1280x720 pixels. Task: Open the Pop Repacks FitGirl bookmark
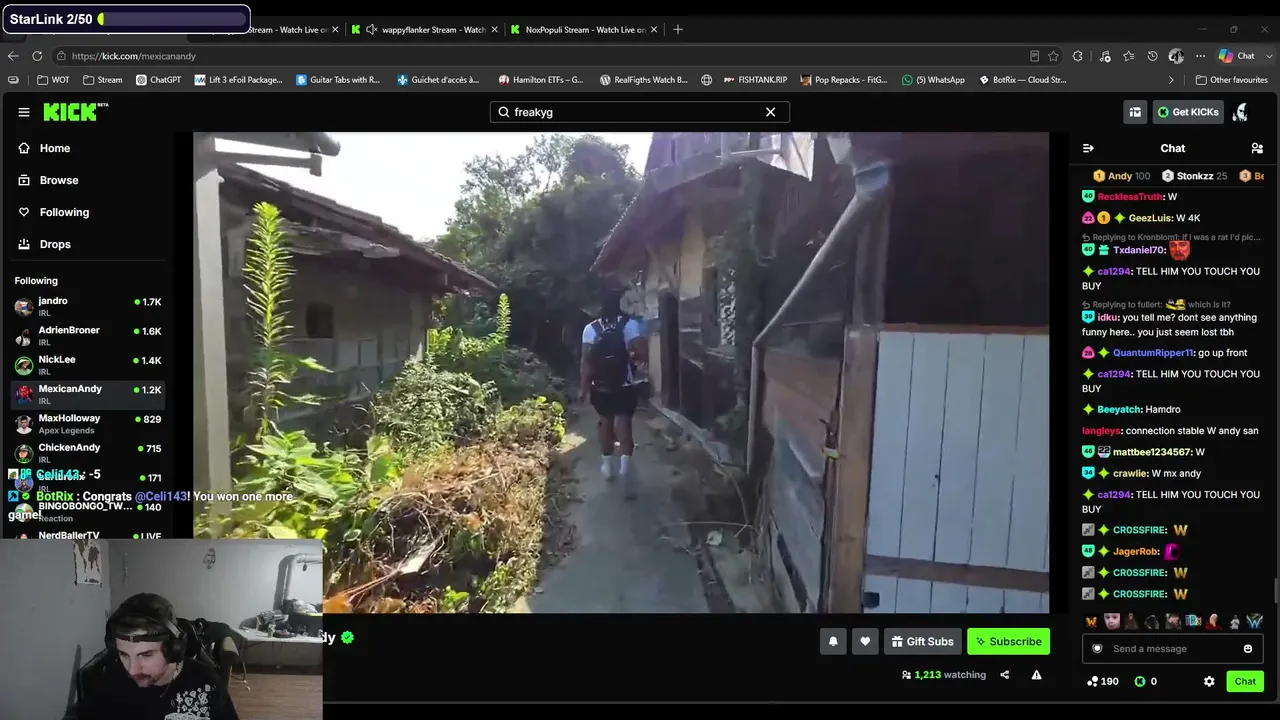pyautogui.click(x=842, y=80)
